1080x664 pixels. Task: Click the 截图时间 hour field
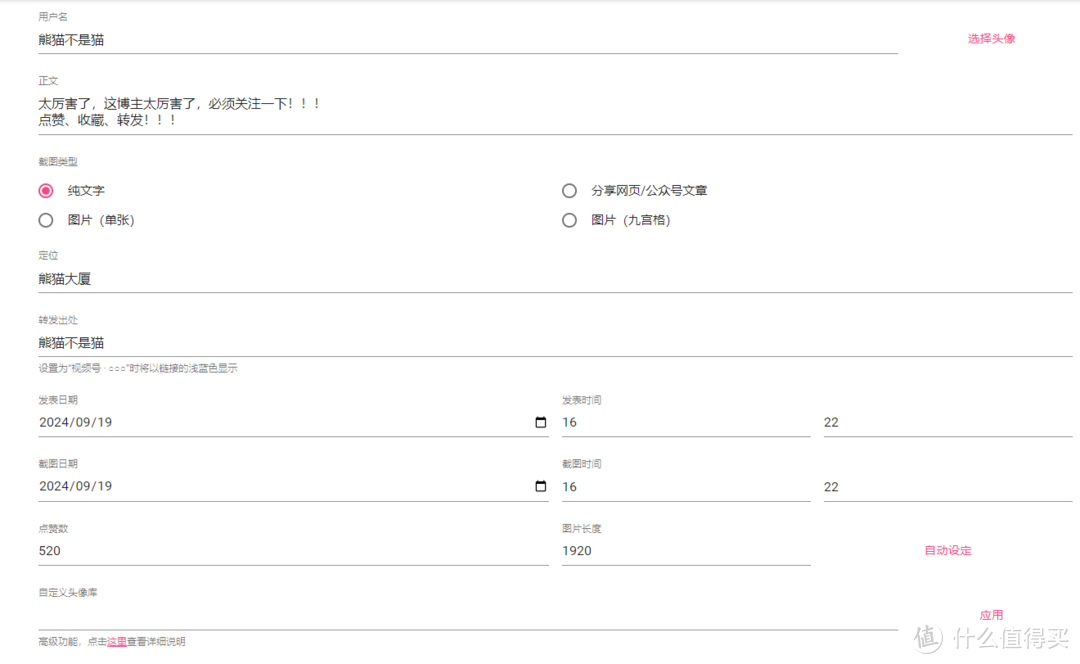coord(685,487)
